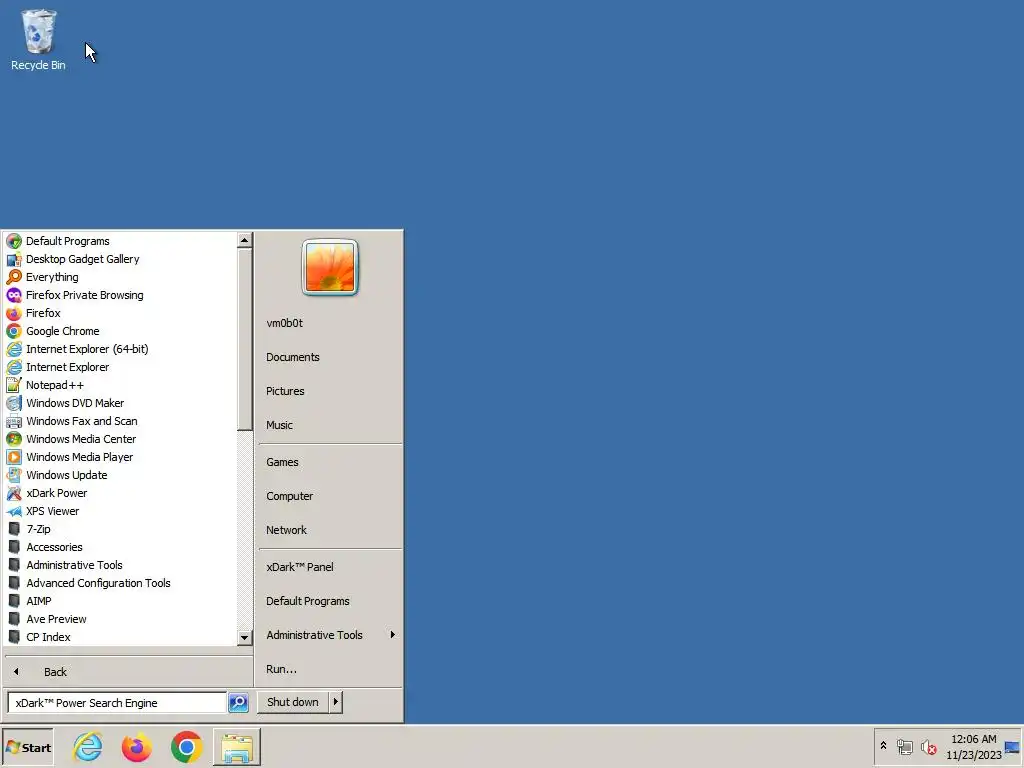Go Back to the main Start menu
The height and width of the screenshot is (768, 1024).
coord(55,672)
